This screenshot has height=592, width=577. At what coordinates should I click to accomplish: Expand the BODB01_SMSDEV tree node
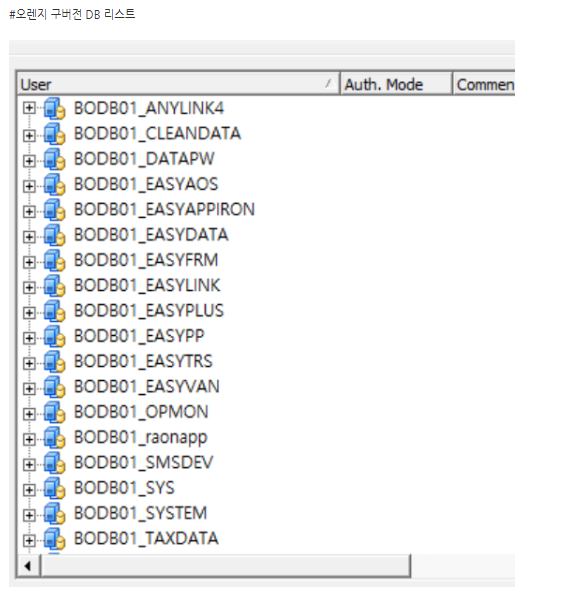29,465
